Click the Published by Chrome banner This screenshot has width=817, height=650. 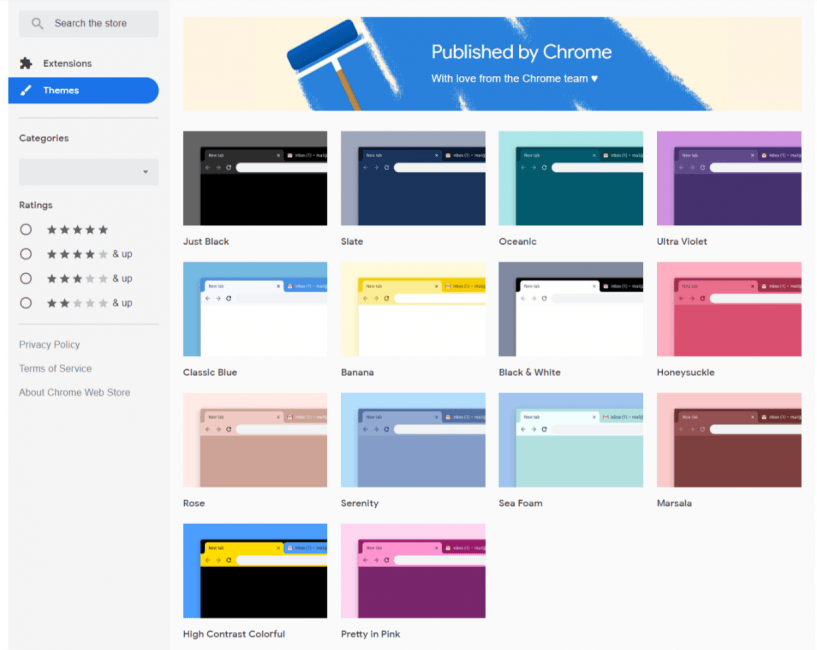pos(492,64)
